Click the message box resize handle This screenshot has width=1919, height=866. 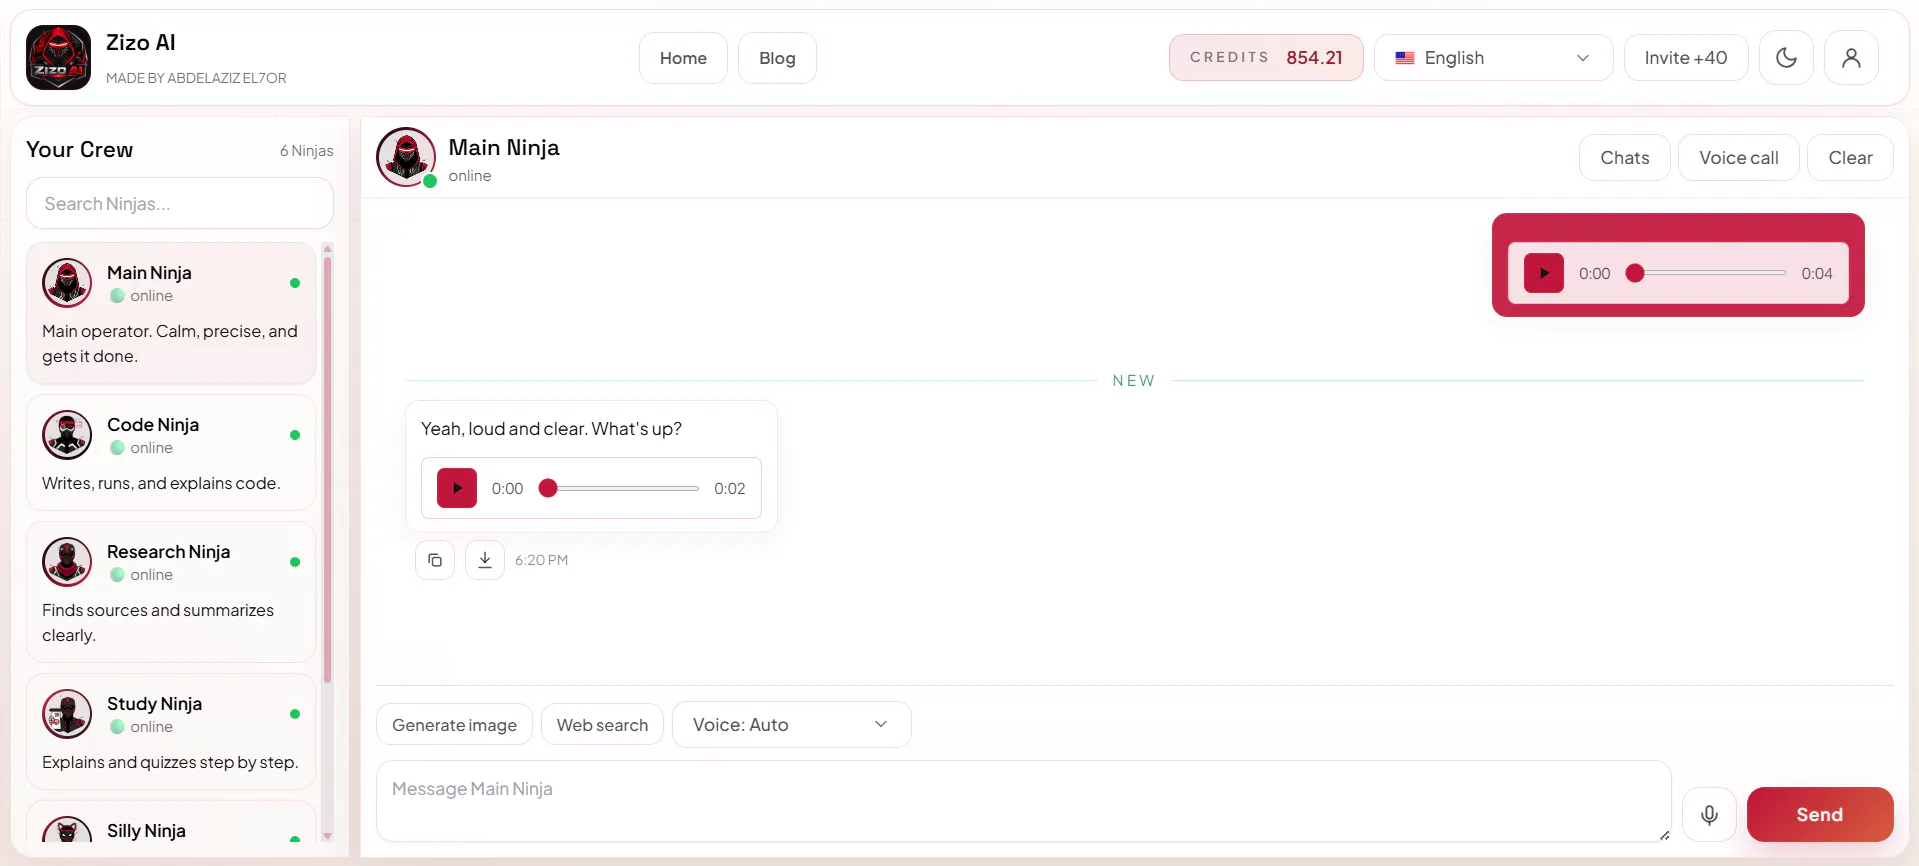pos(1664,835)
